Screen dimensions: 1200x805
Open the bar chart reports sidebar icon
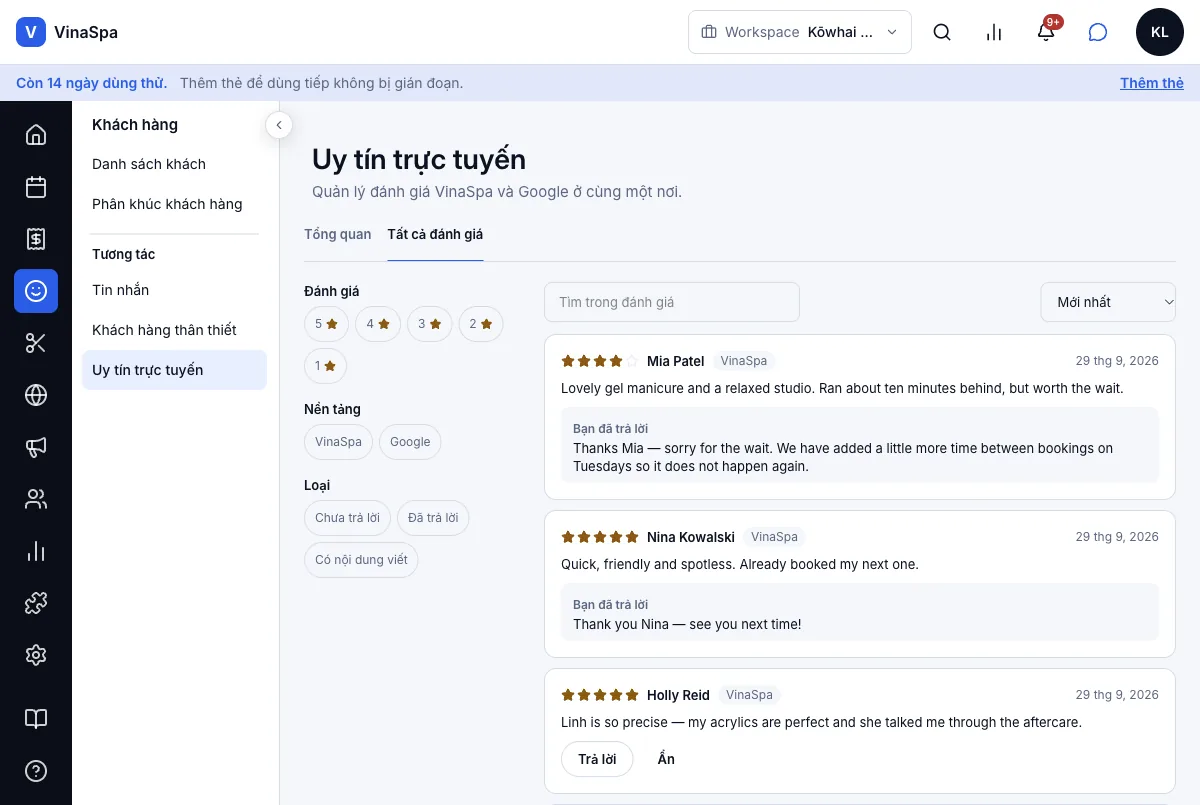click(x=36, y=551)
